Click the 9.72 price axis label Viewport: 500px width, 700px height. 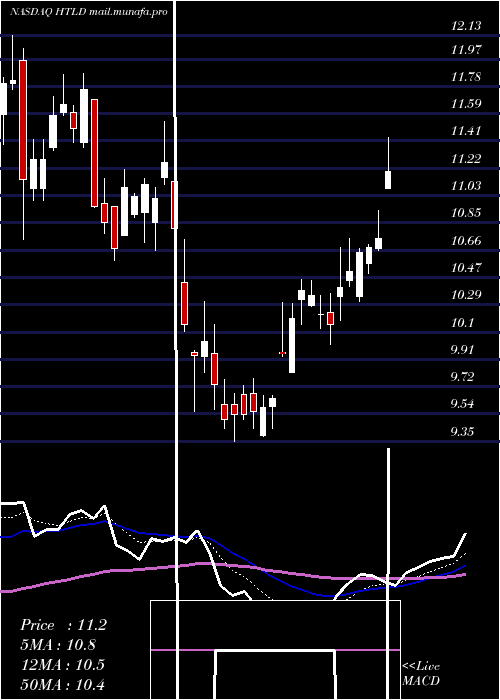coord(463,377)
